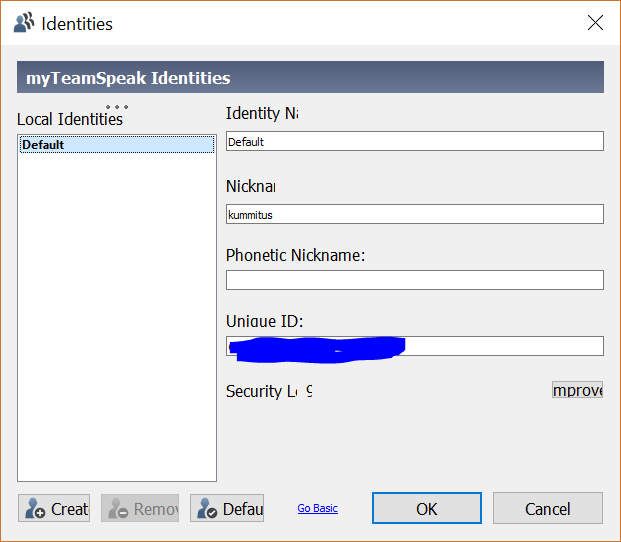Click empty area in Local Identities list
The height and width of the screenshot is (542, 621).
(x=117, y=320)
